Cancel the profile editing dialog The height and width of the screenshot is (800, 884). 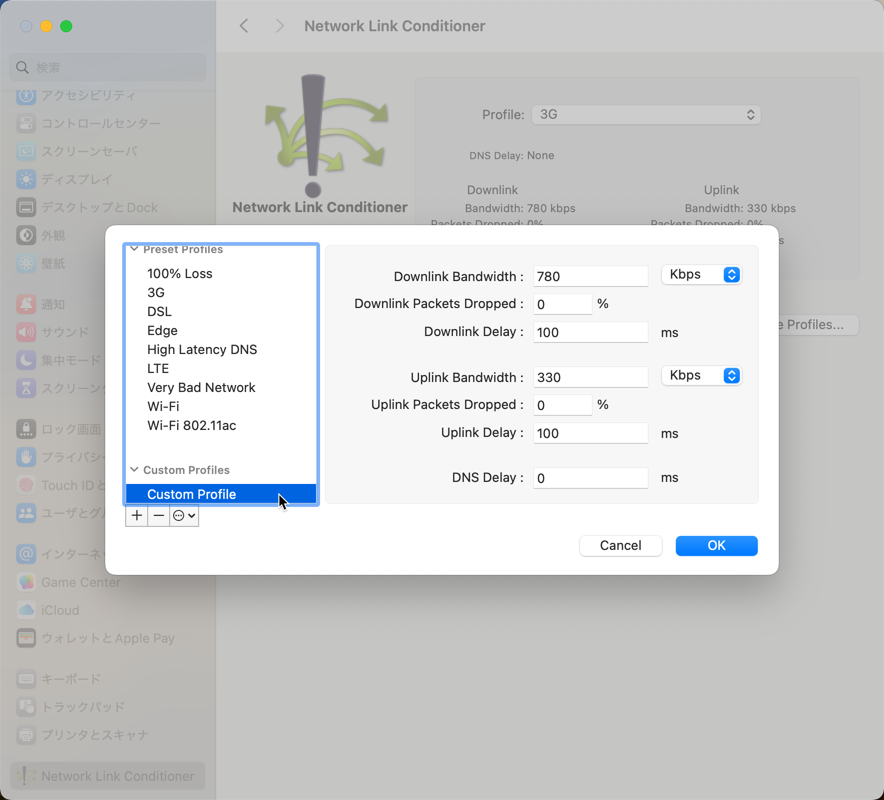(x=620, y=545)
